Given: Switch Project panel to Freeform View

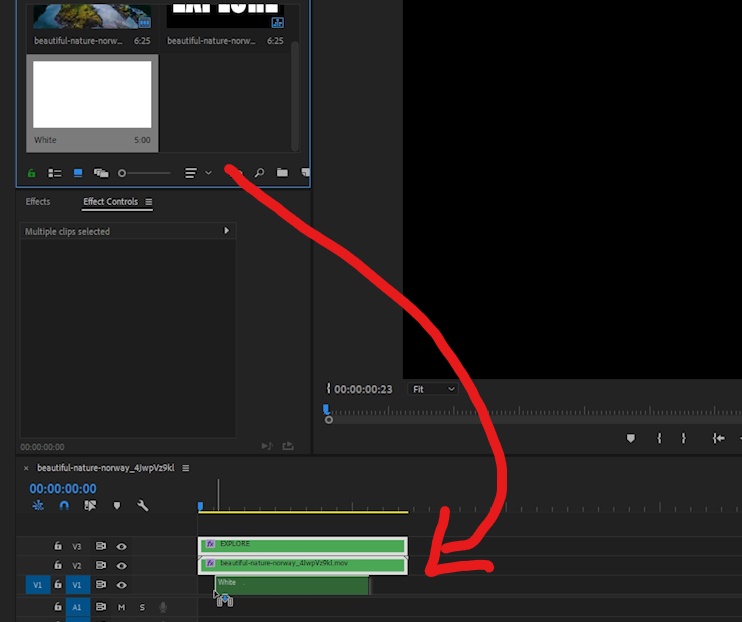Looking at the screenshot, I should (101, 173).
